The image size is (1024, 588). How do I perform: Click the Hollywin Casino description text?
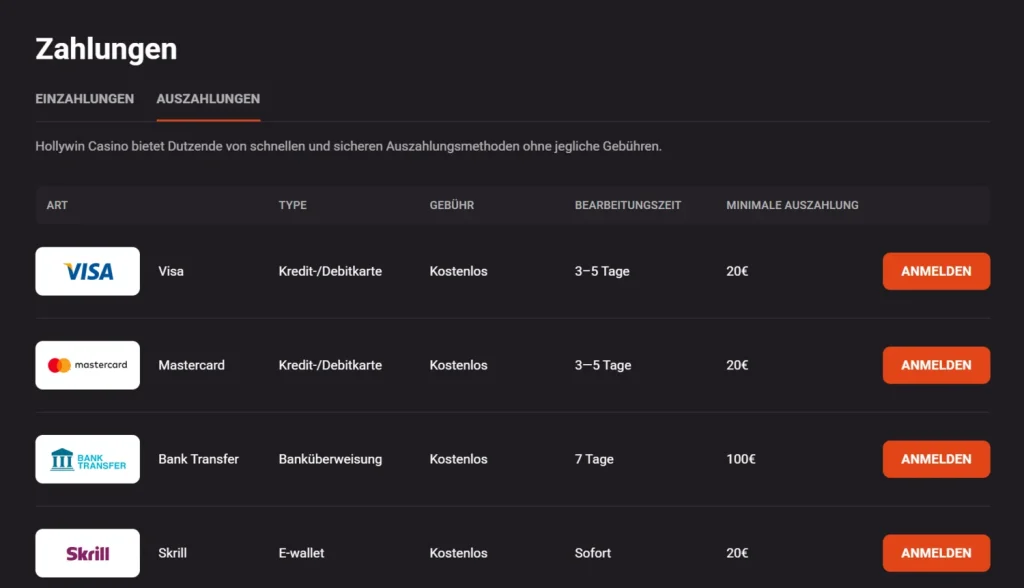(x=348, y=146)
